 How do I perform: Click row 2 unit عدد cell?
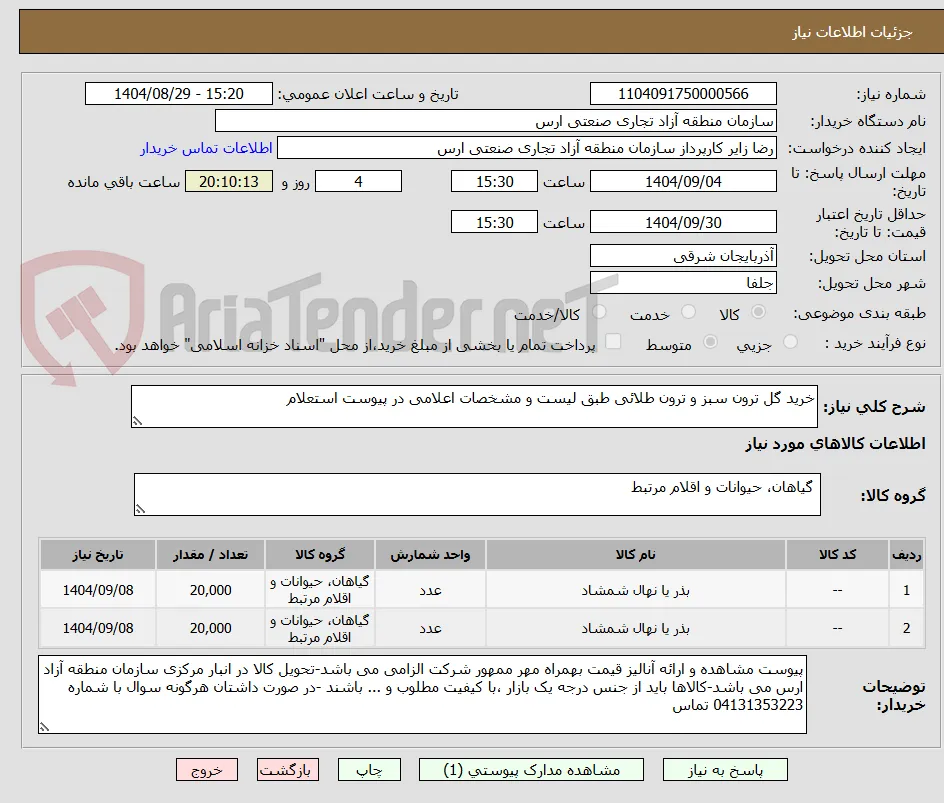tap(430, 628)
